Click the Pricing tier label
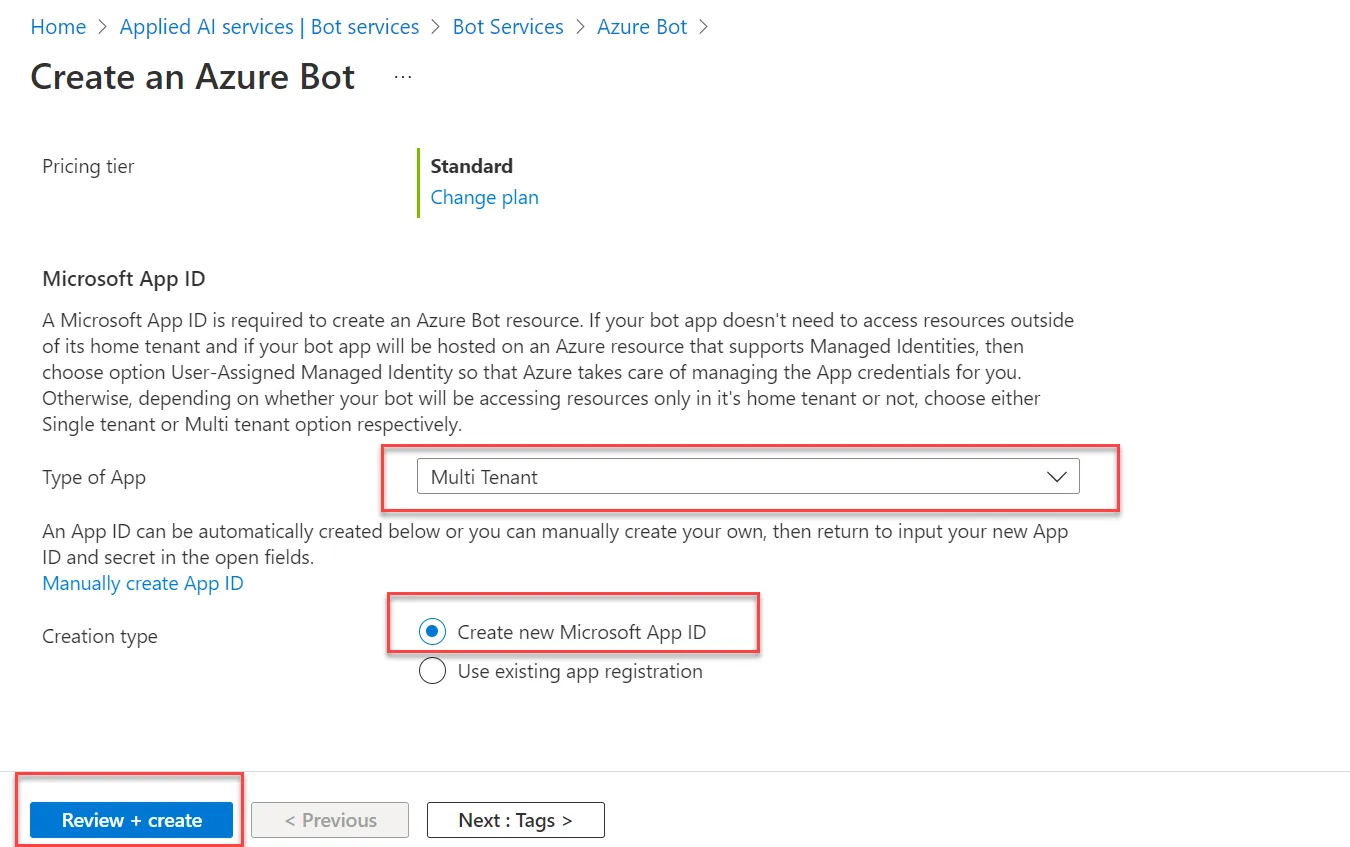Screen dimensions: 1350x847 coord(88,166)
